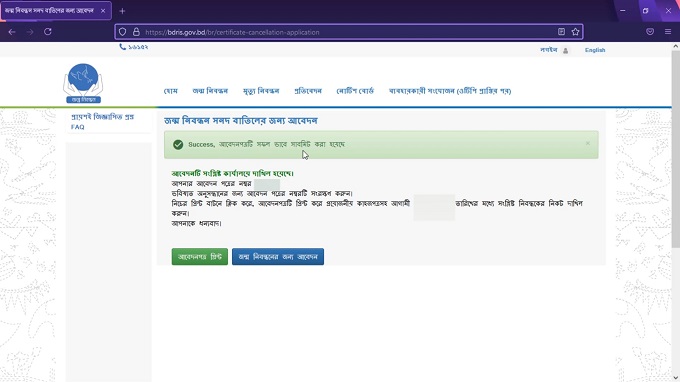The width and height of the screenshot is (680, 382).
Task: Click the phone icon beside ১৬১৫২
Action: pyautogui.click(x=122, y=47)
